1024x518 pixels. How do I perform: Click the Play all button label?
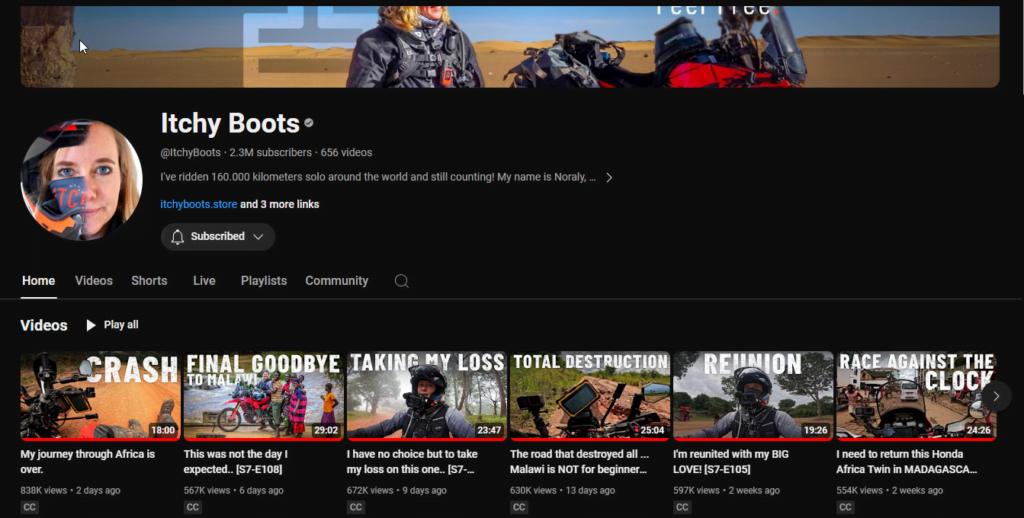click(x=121, y=325)
